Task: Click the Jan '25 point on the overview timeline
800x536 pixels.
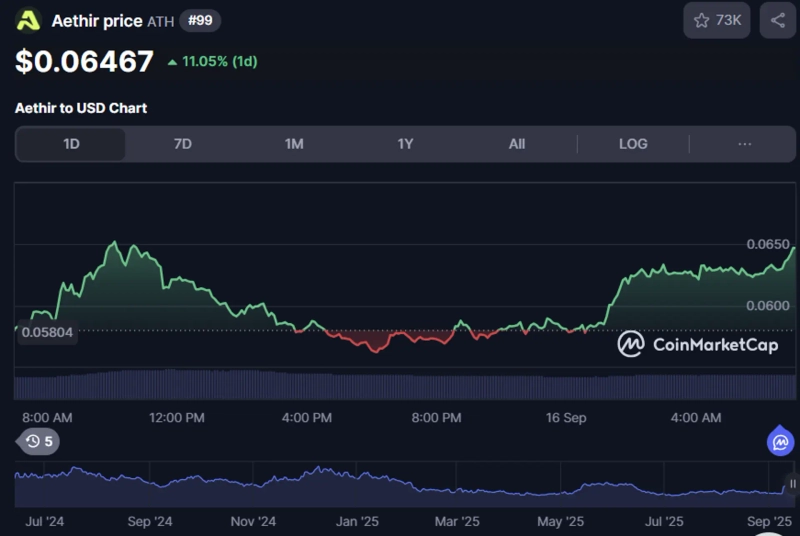Action: click(357, 521)
